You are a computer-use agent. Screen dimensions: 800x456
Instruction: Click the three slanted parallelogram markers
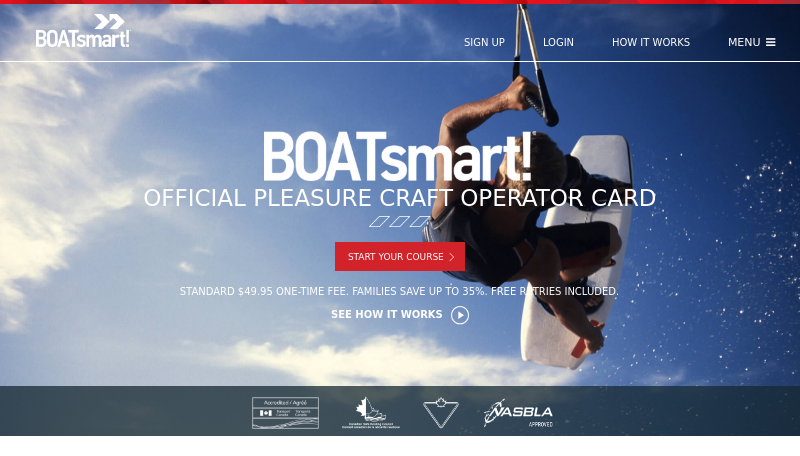click(x=399, y=221)
